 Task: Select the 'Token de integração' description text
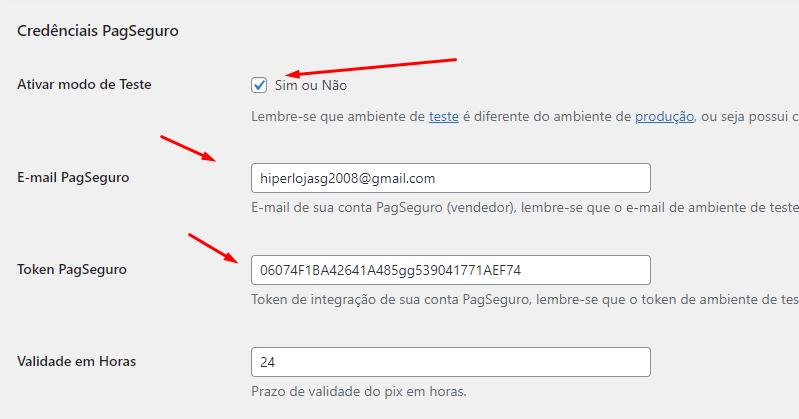click(525, 299)
